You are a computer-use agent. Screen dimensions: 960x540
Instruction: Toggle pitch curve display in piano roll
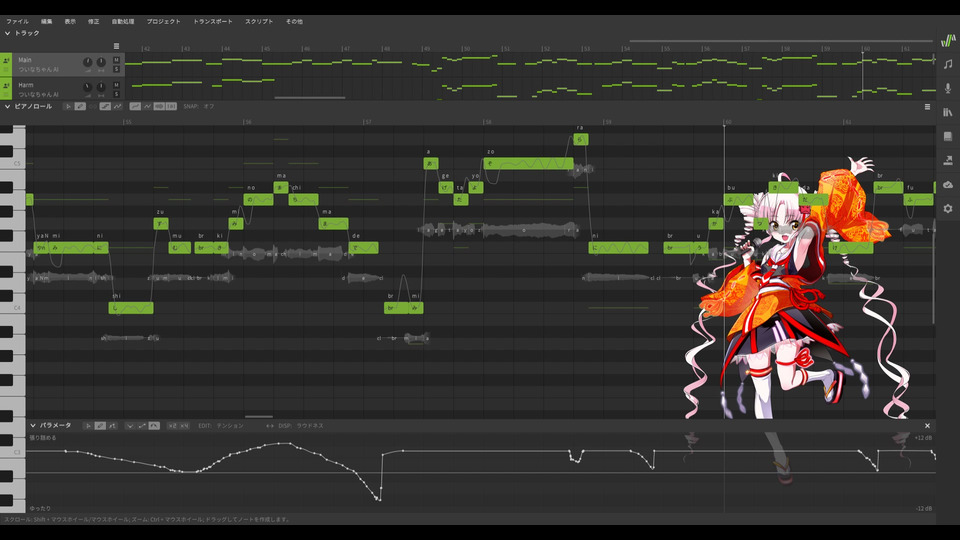click(x=135, y=107)
